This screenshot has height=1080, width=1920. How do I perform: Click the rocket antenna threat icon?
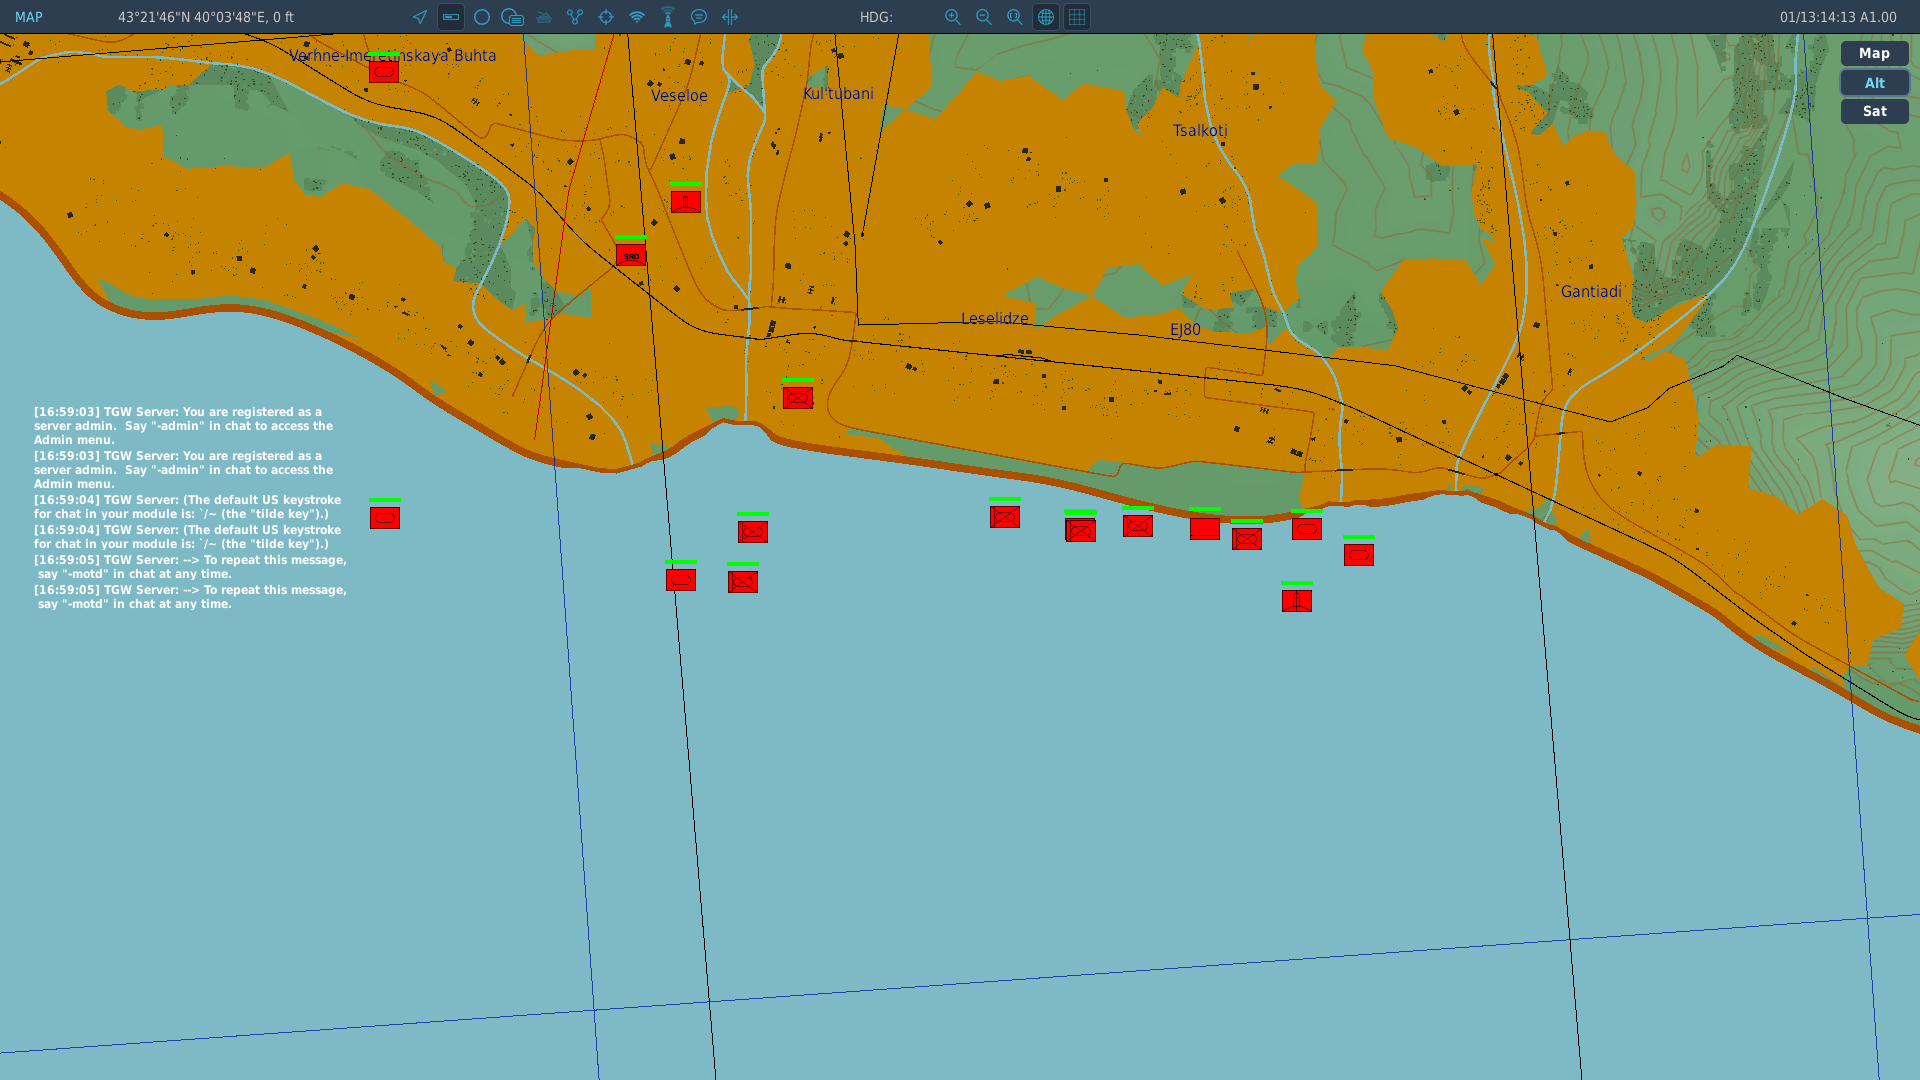pyautogui.click(x=668, y=17)
